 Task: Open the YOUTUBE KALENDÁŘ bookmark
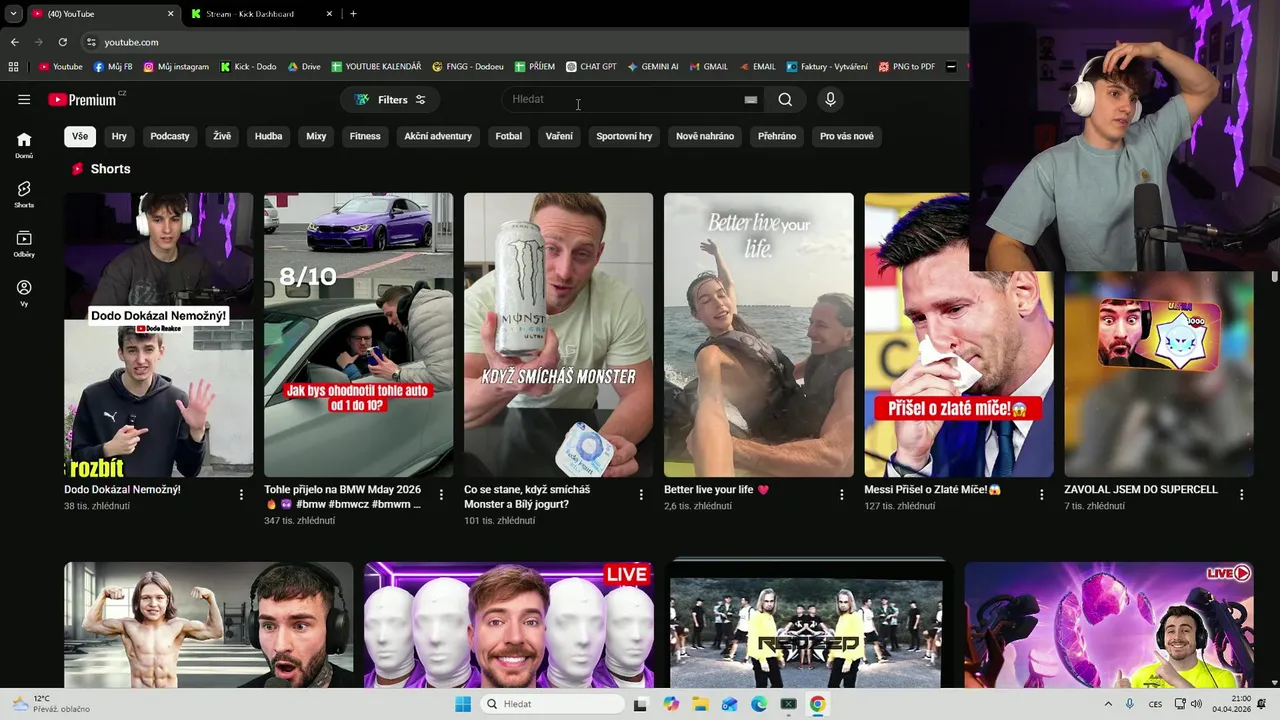[x=376, y=67]
